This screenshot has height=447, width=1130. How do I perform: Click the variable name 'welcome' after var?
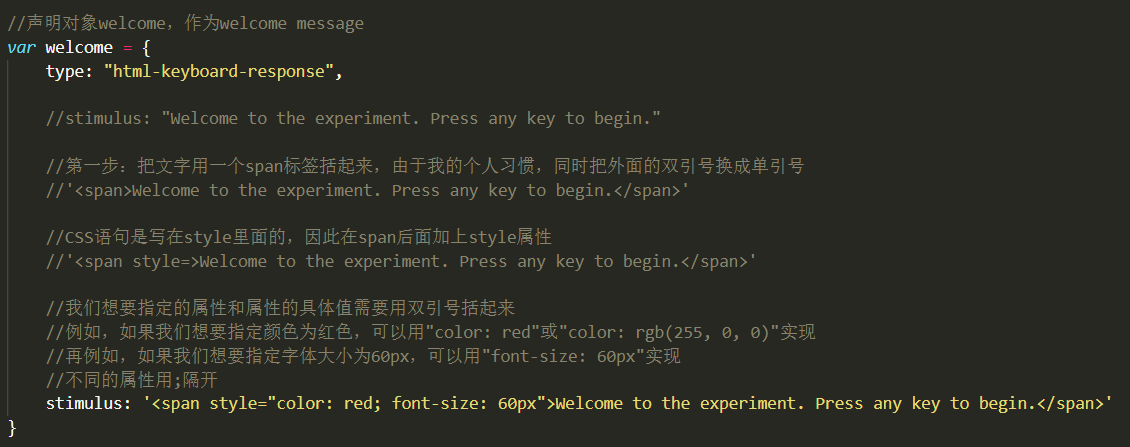click(80, 47)
